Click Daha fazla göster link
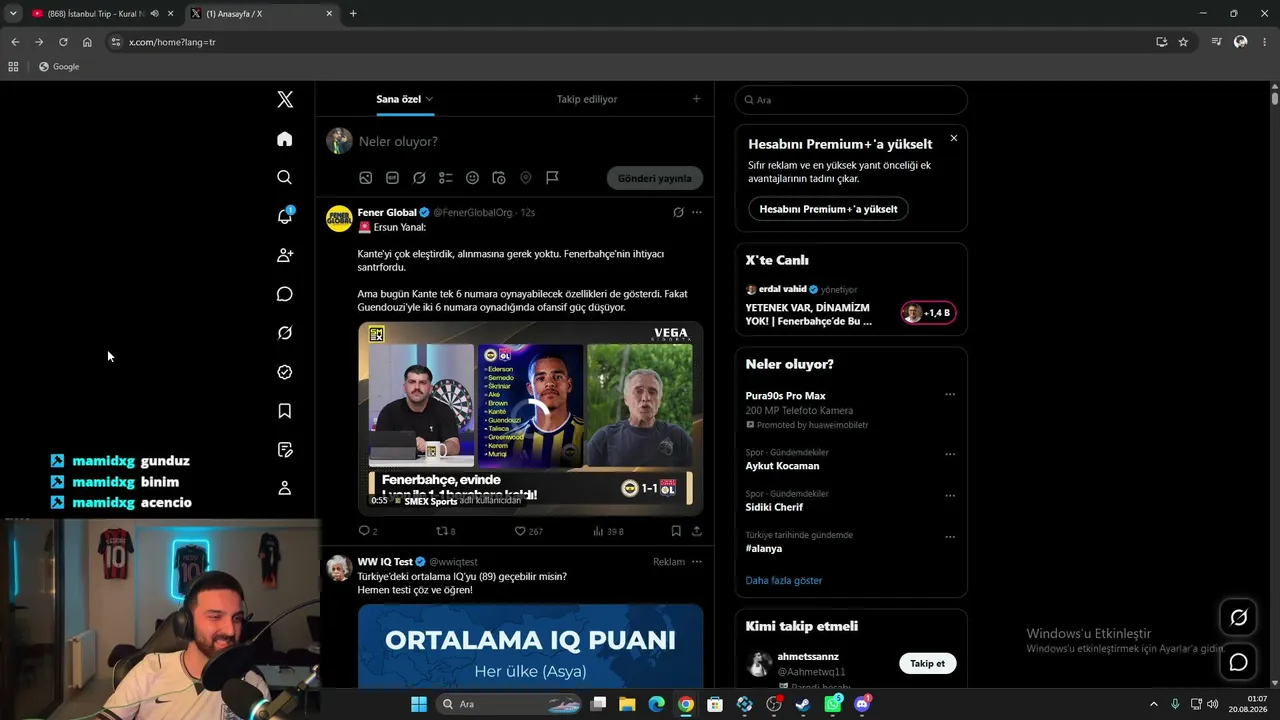Screen dimensions: 1280x720 coord(784,580)
